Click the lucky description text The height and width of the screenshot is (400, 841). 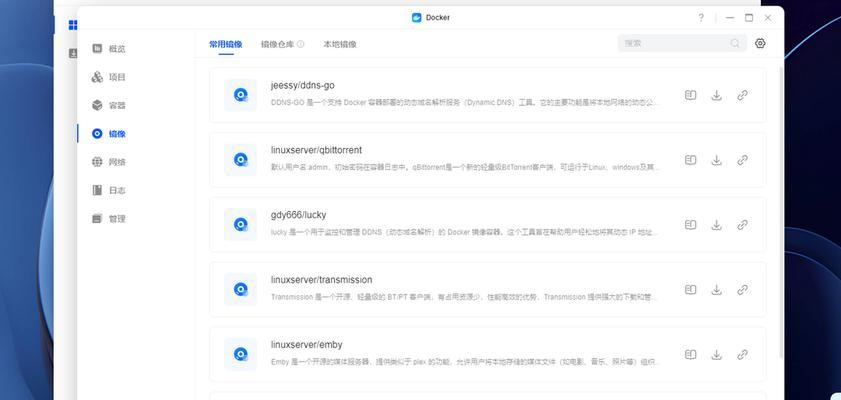(464, 232)
